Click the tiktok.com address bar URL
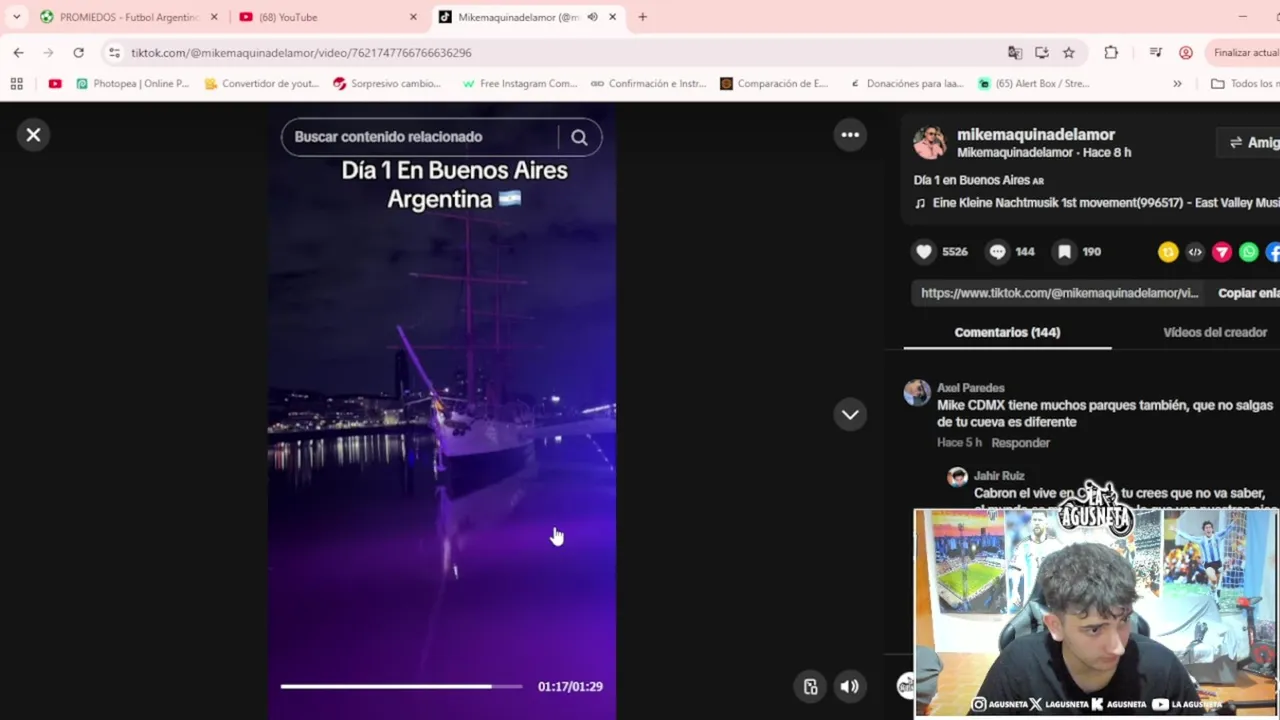 pyautogui.click(x=301, y=53)
